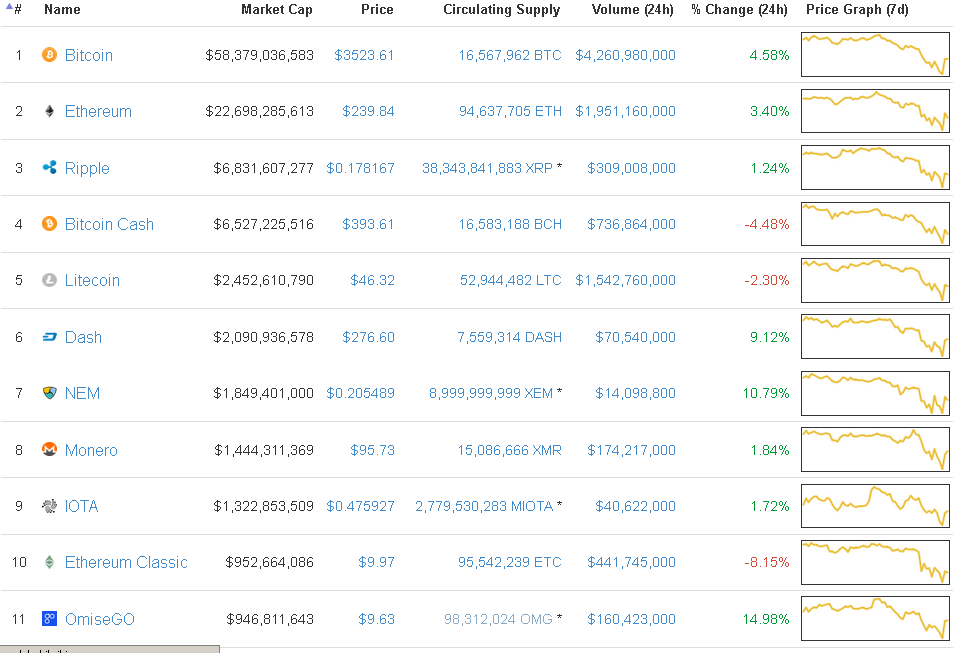
Task: Click Litecoin volume $1,542,760,000
Action: click(625, 280)
